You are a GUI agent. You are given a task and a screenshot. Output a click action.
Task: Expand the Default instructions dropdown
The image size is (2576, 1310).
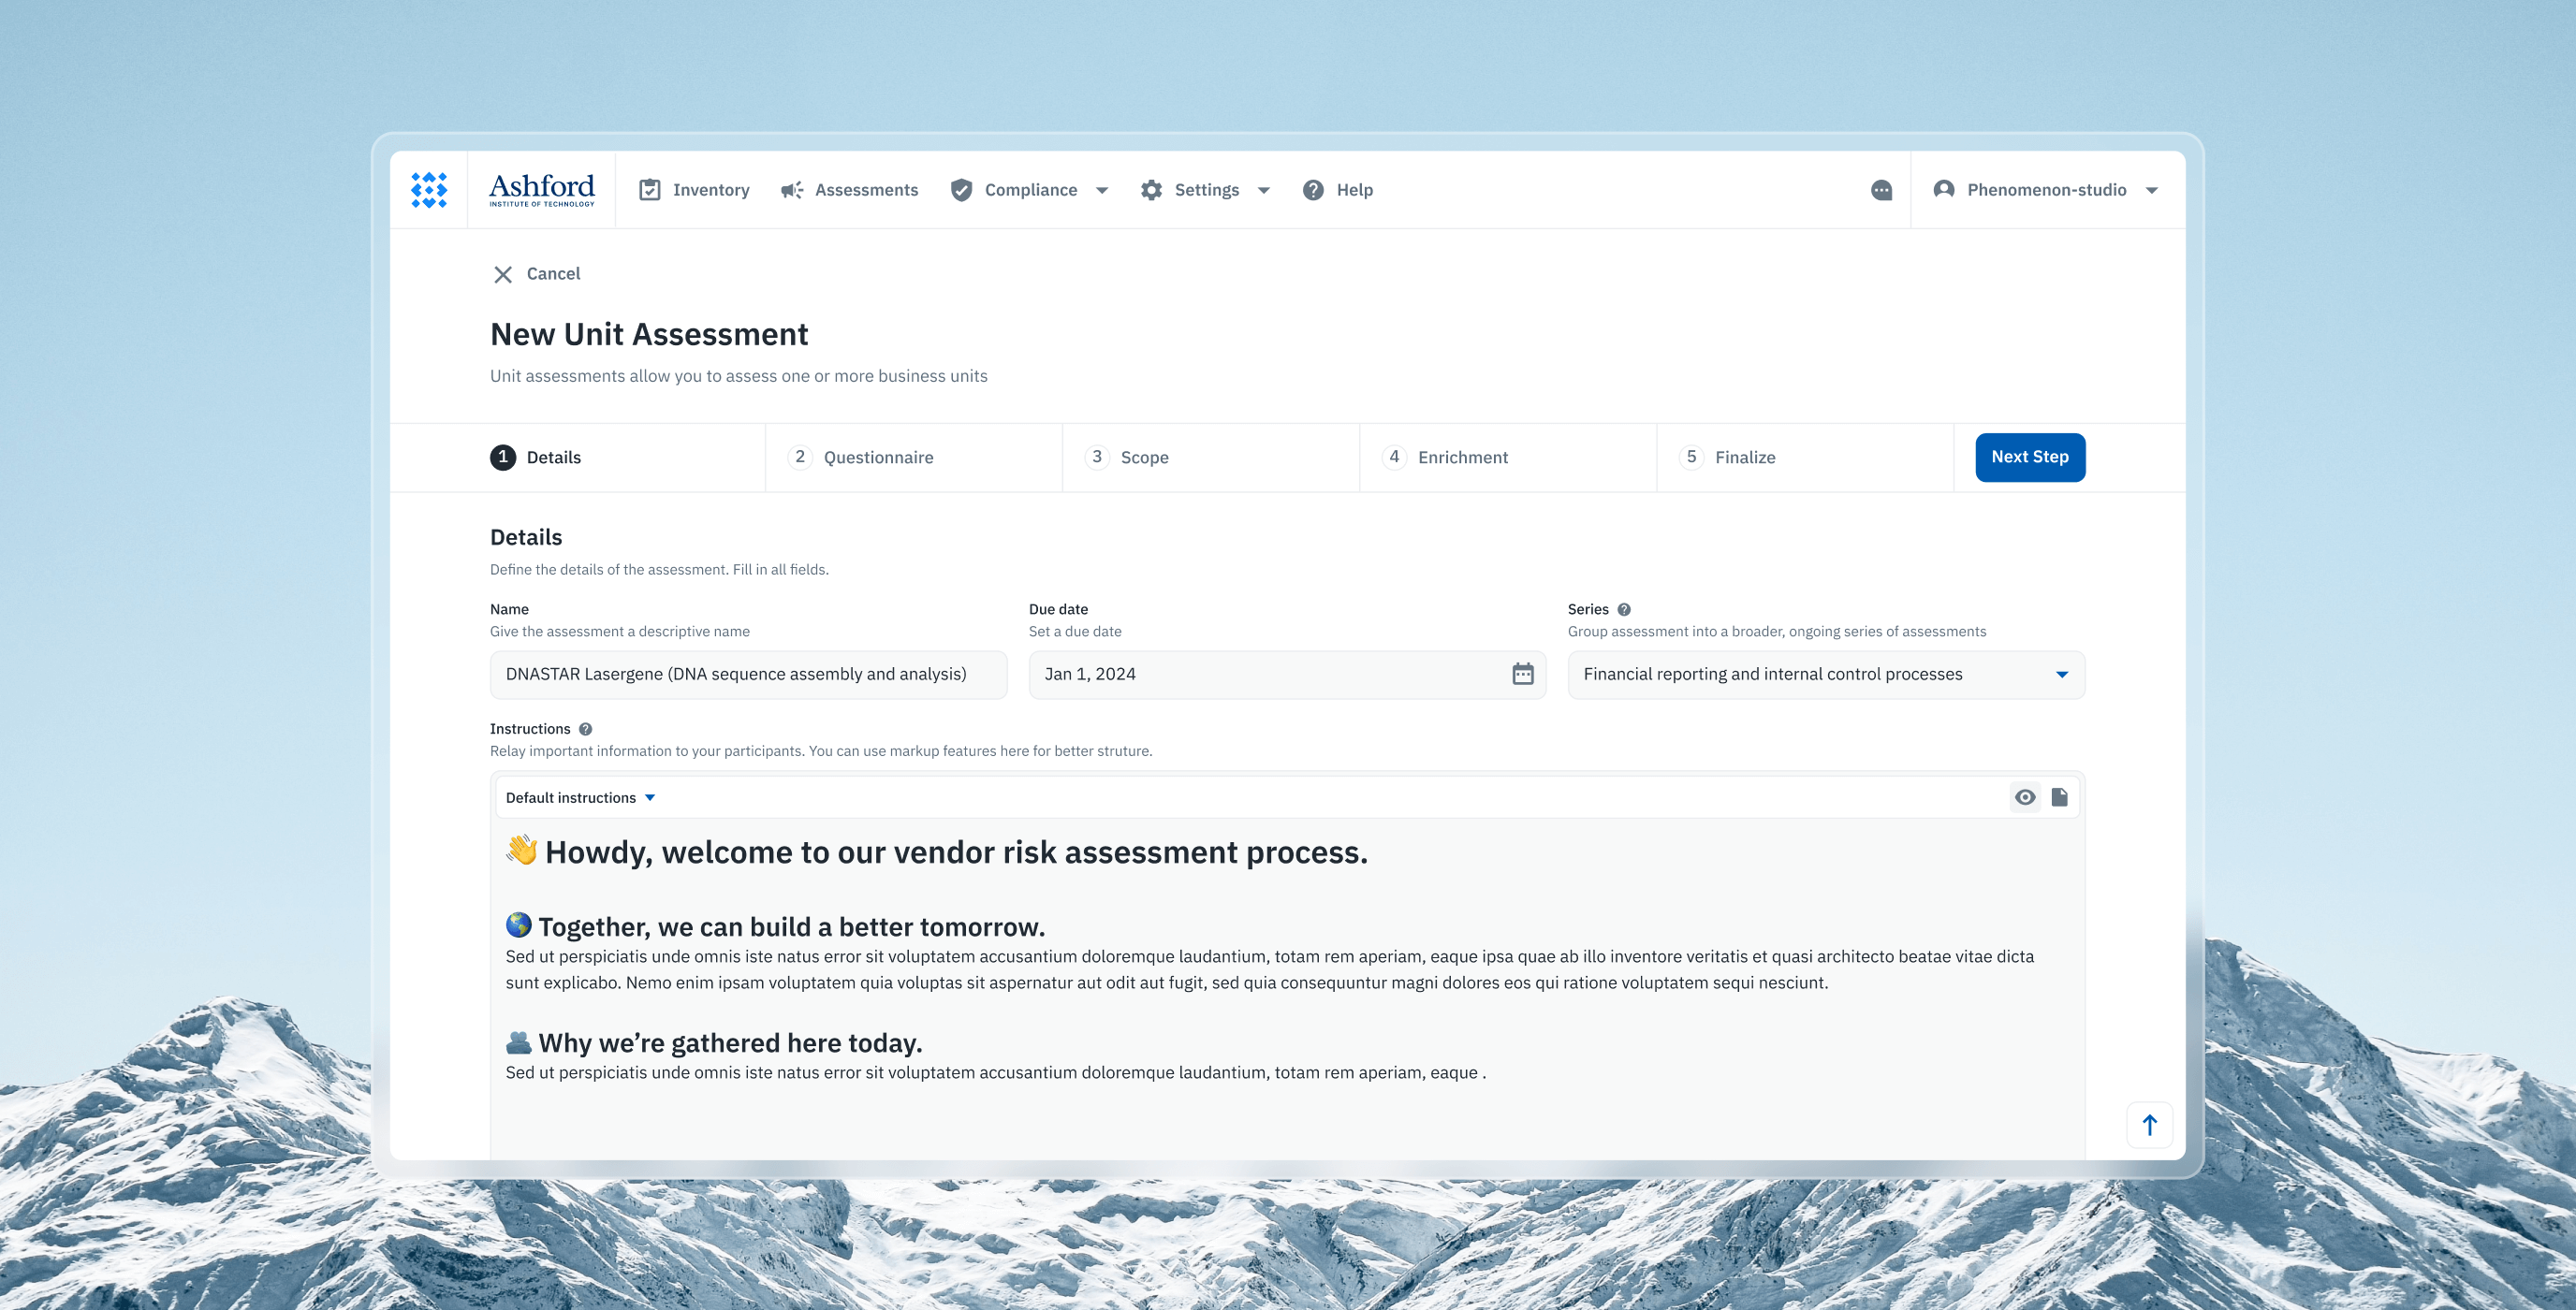pos(580,797)
